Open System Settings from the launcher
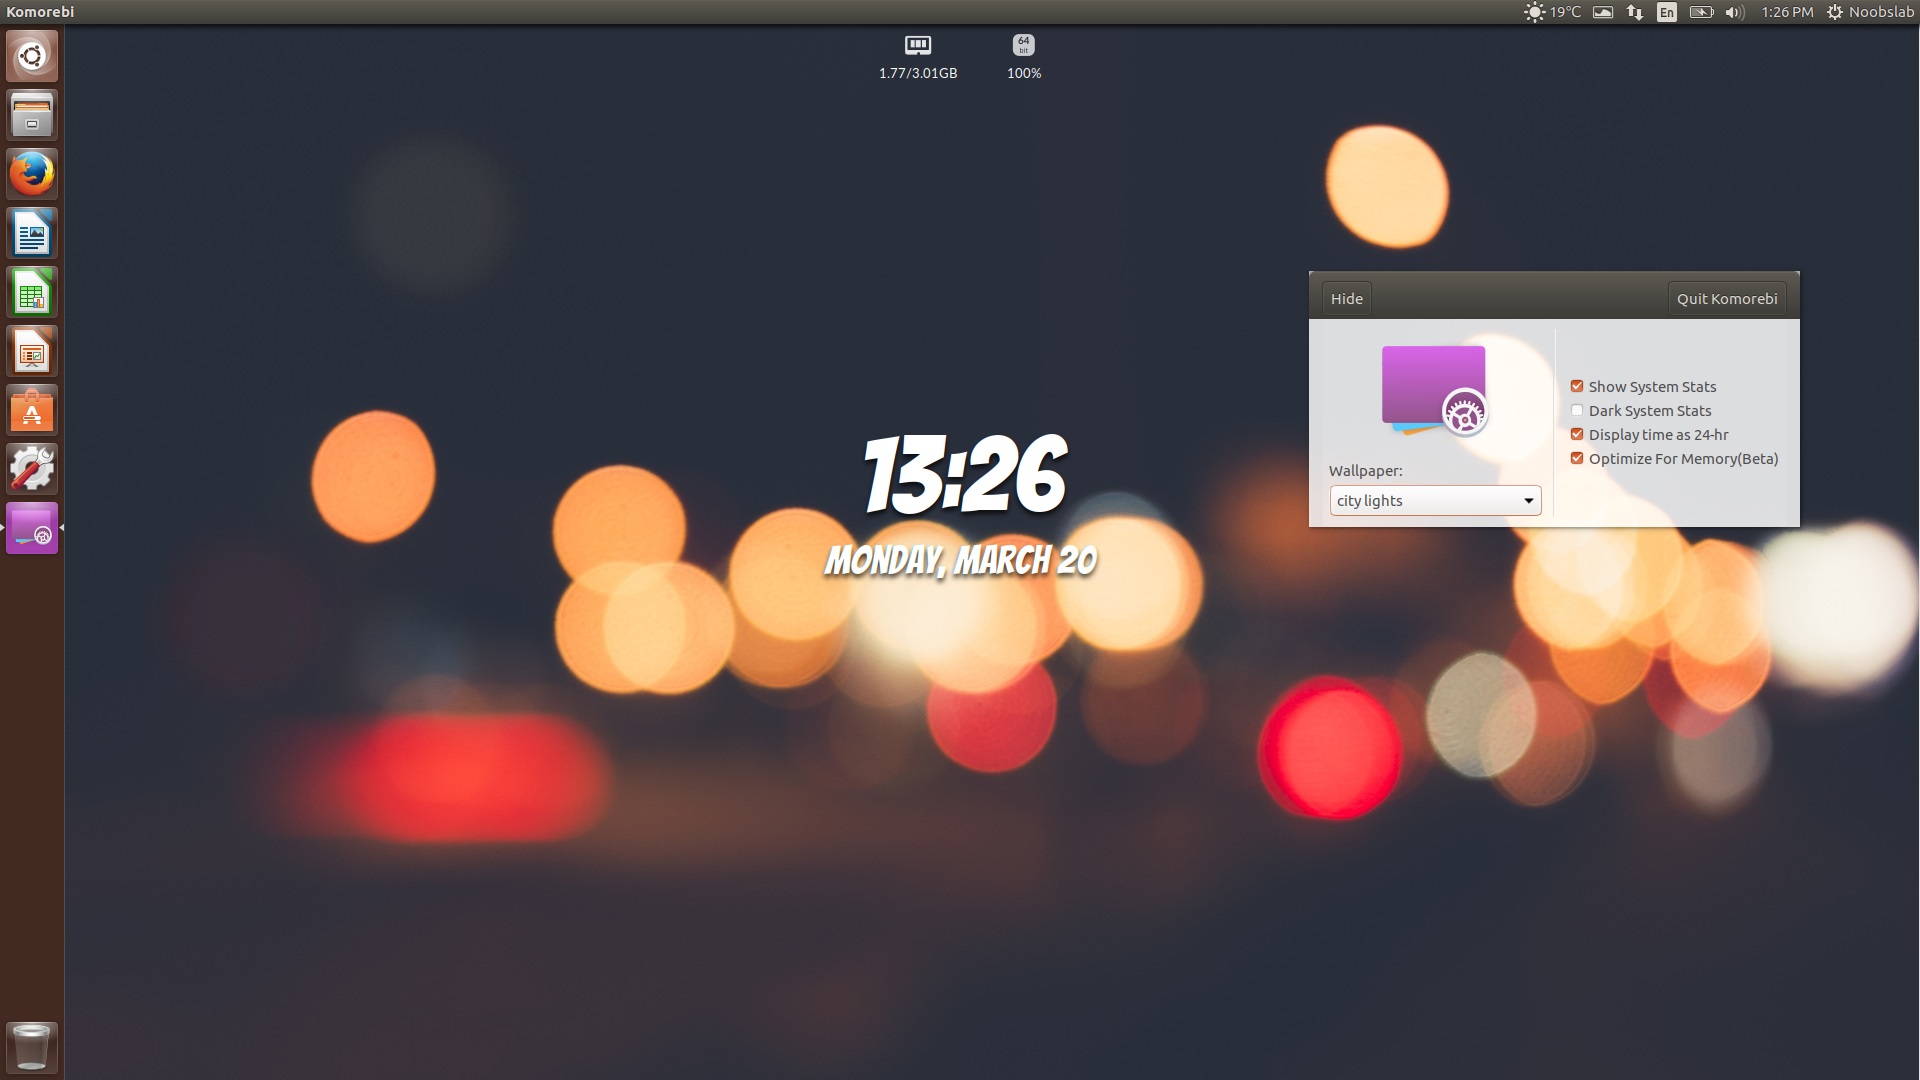 pos(31,468)
